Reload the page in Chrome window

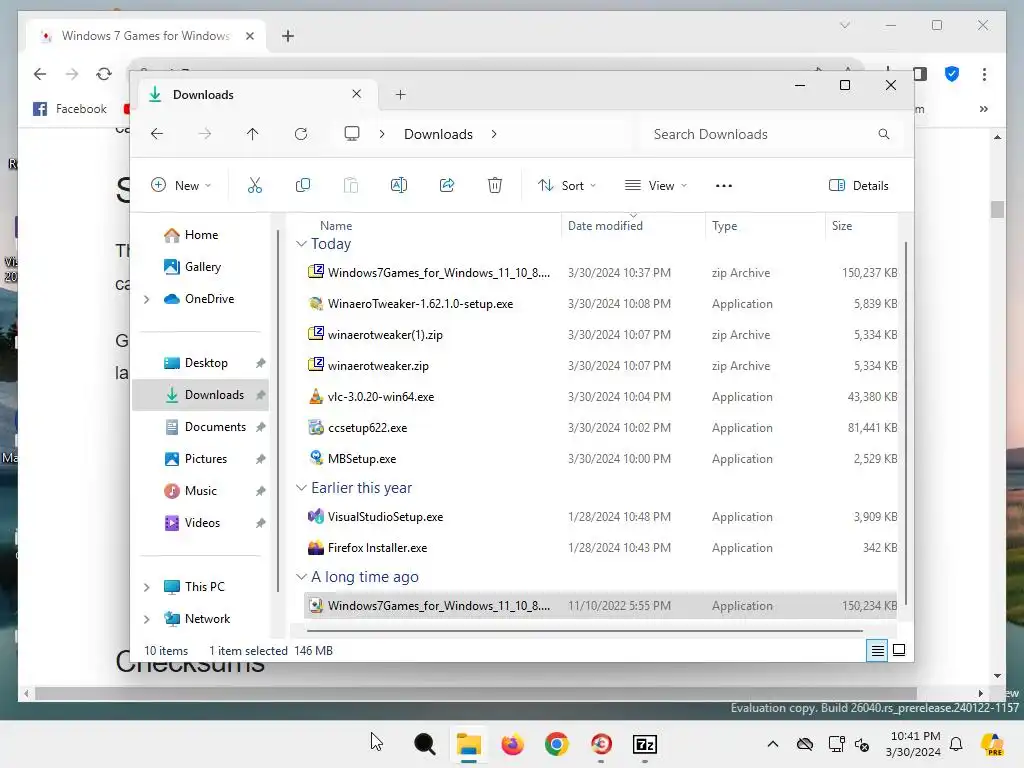104,74
